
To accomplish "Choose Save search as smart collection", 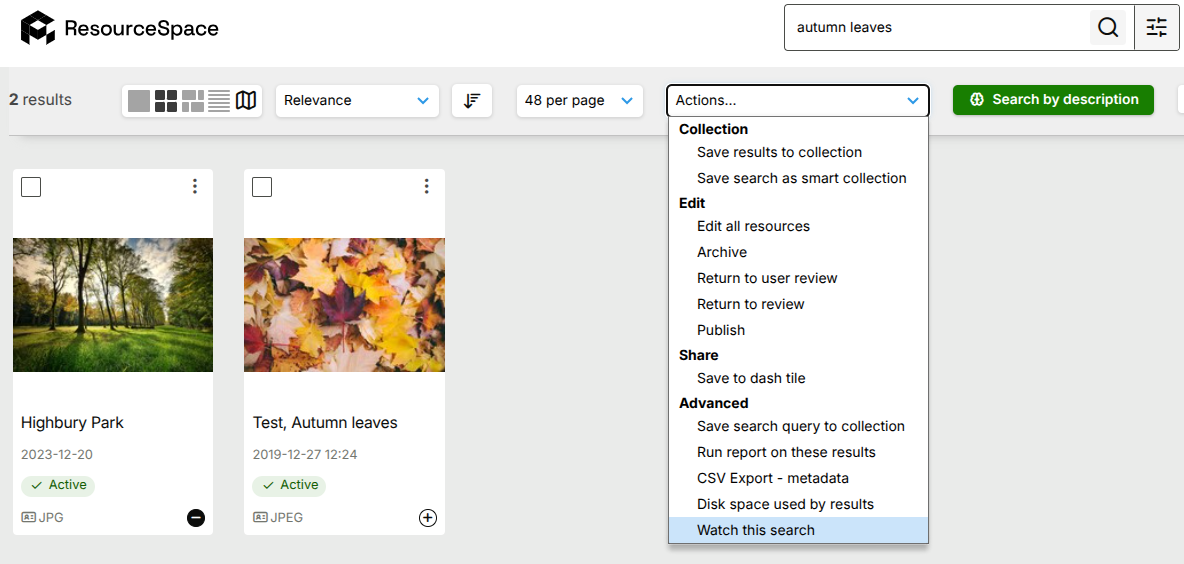I will click(798, 178).
